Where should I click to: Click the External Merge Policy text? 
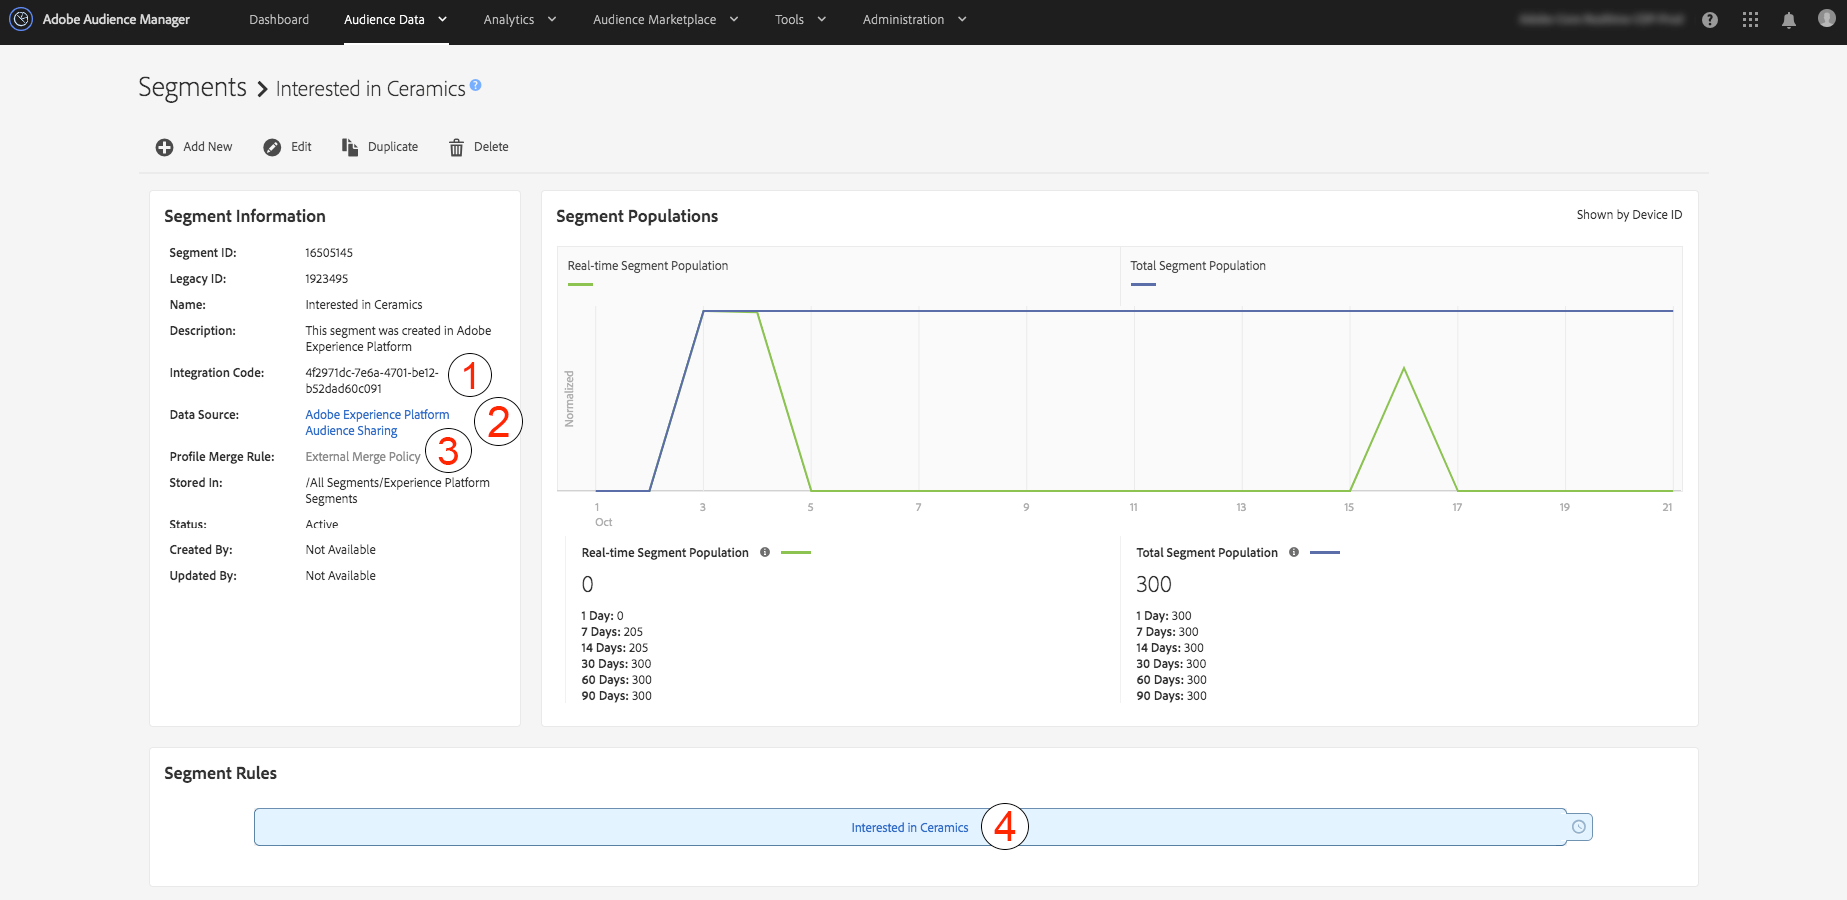pos(363,457)
